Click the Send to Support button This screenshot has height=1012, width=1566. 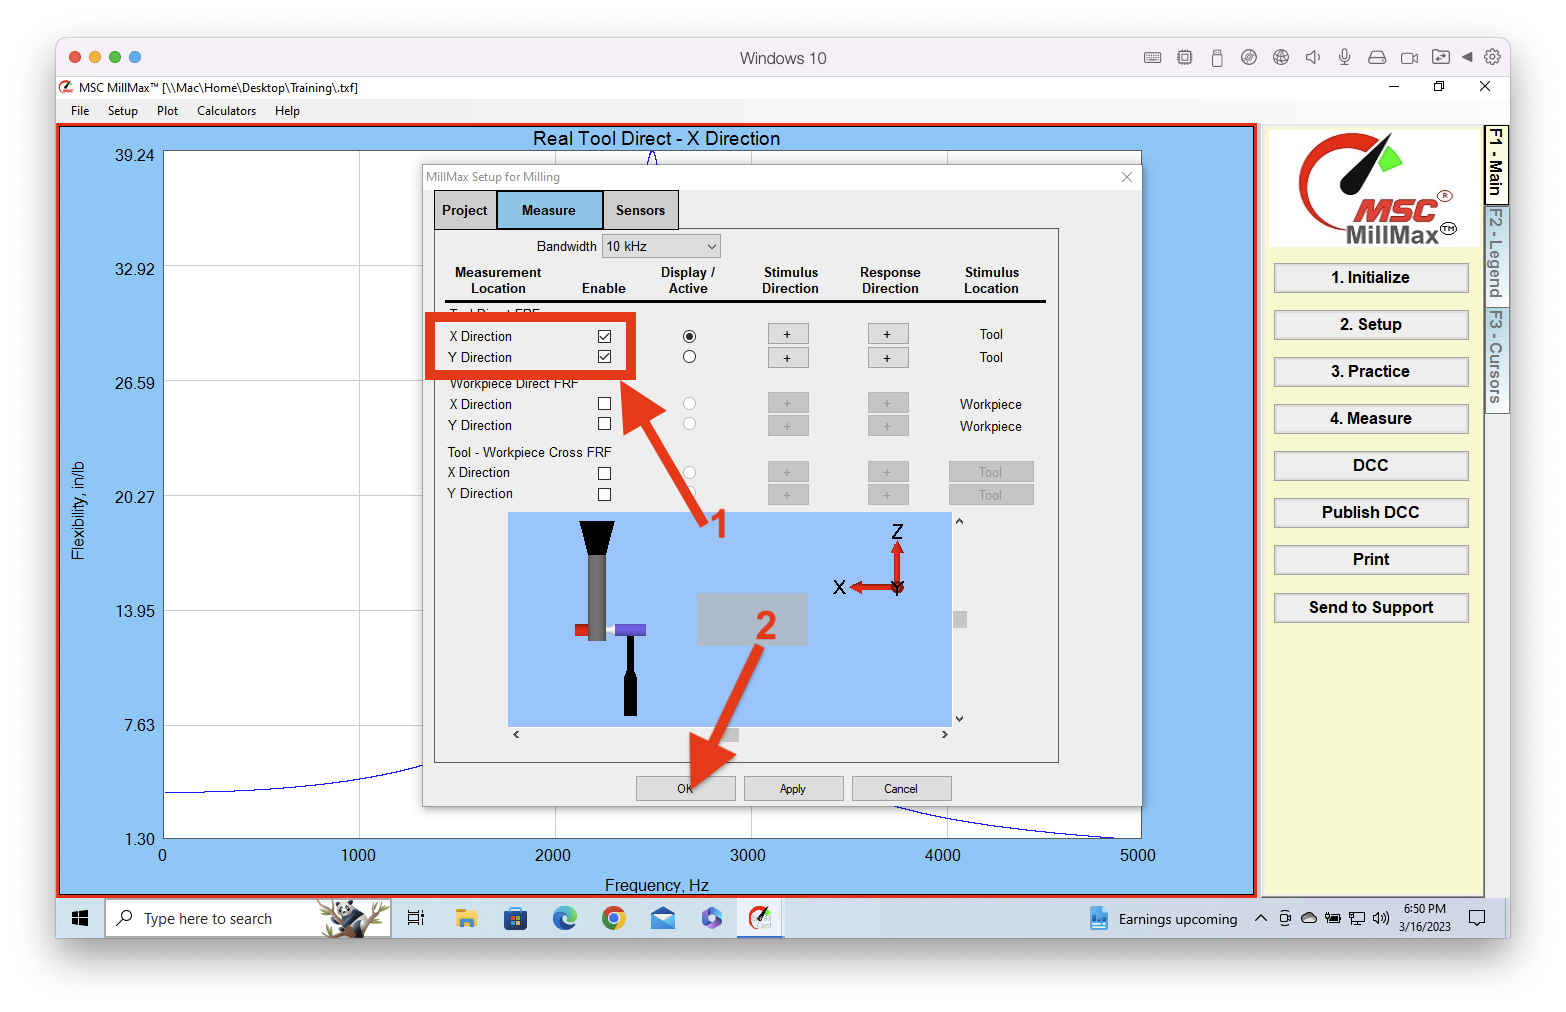pos(1370,608)
